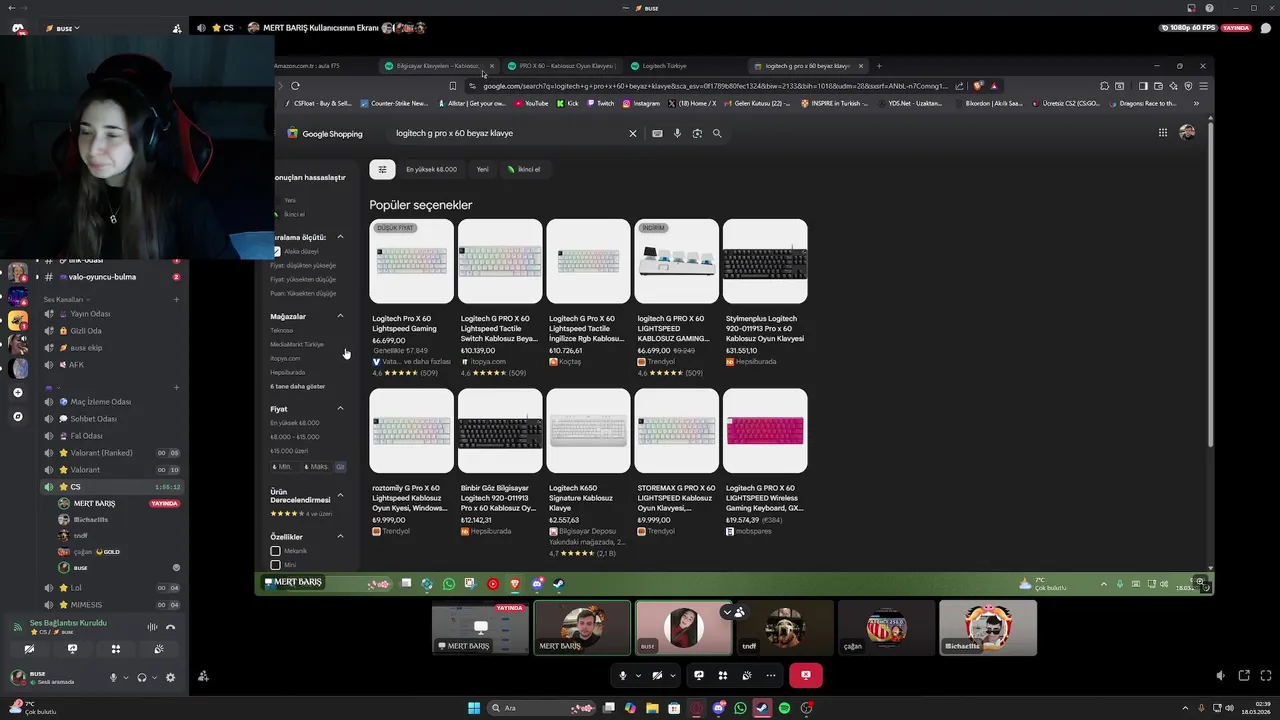Viewport: 1280px width, 720px height.
Task: Turn on camera button in voice panel
Action: pyautogui.click(x=29, y=649)
